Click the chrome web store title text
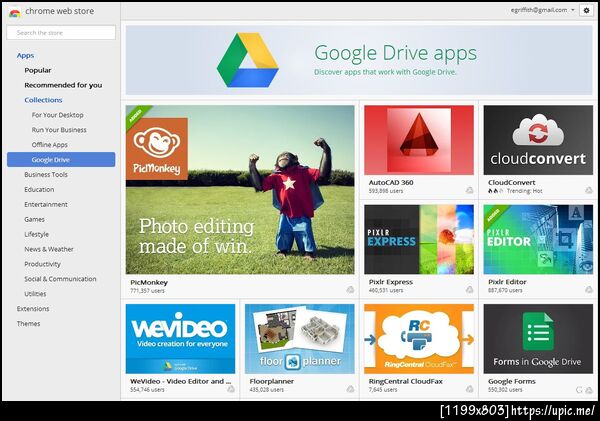Viewport: 600px width, 421px height. pos(60,11)
